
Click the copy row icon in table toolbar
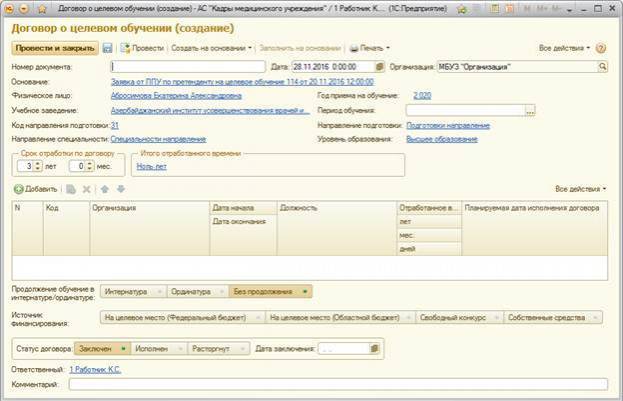click(71, 189)
